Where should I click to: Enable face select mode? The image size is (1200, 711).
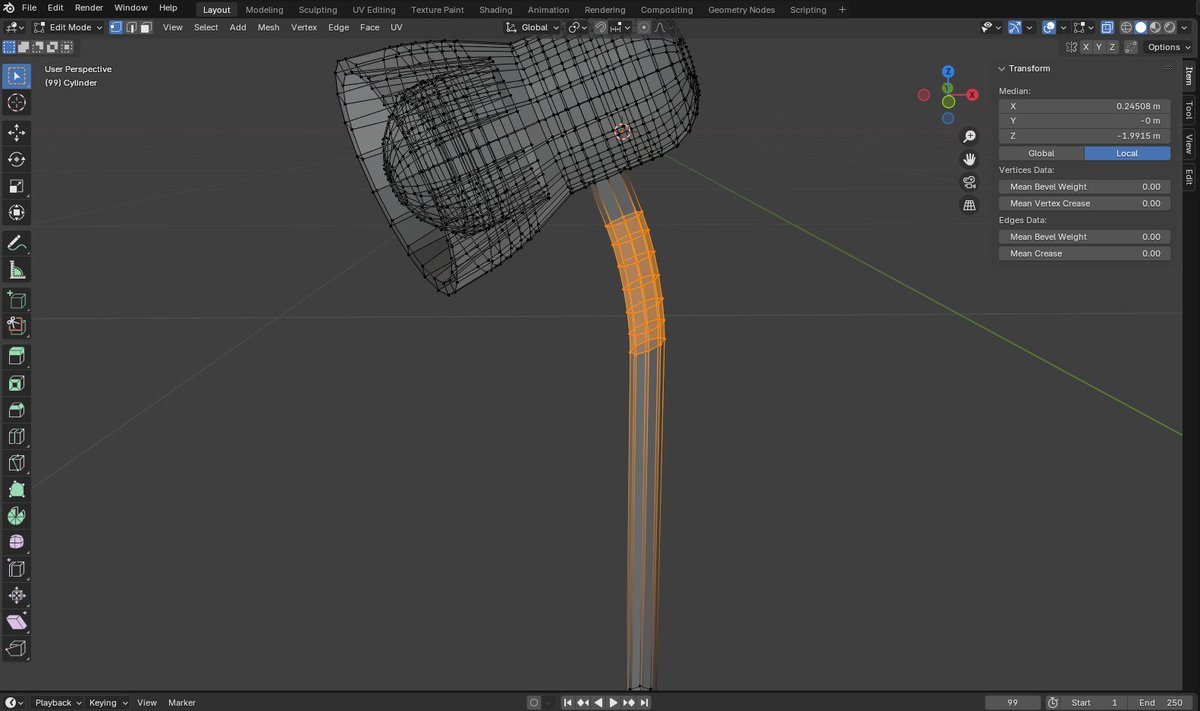146,27
